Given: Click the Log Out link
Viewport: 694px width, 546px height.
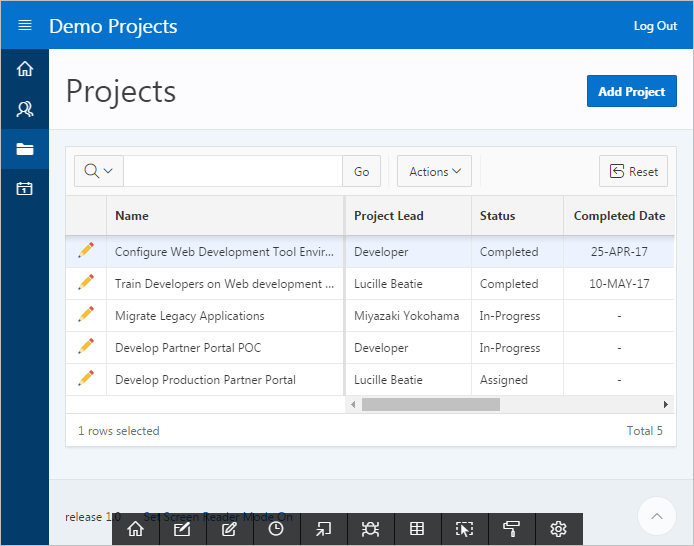Looking at the screenshot, I should (x=655, y=26).
